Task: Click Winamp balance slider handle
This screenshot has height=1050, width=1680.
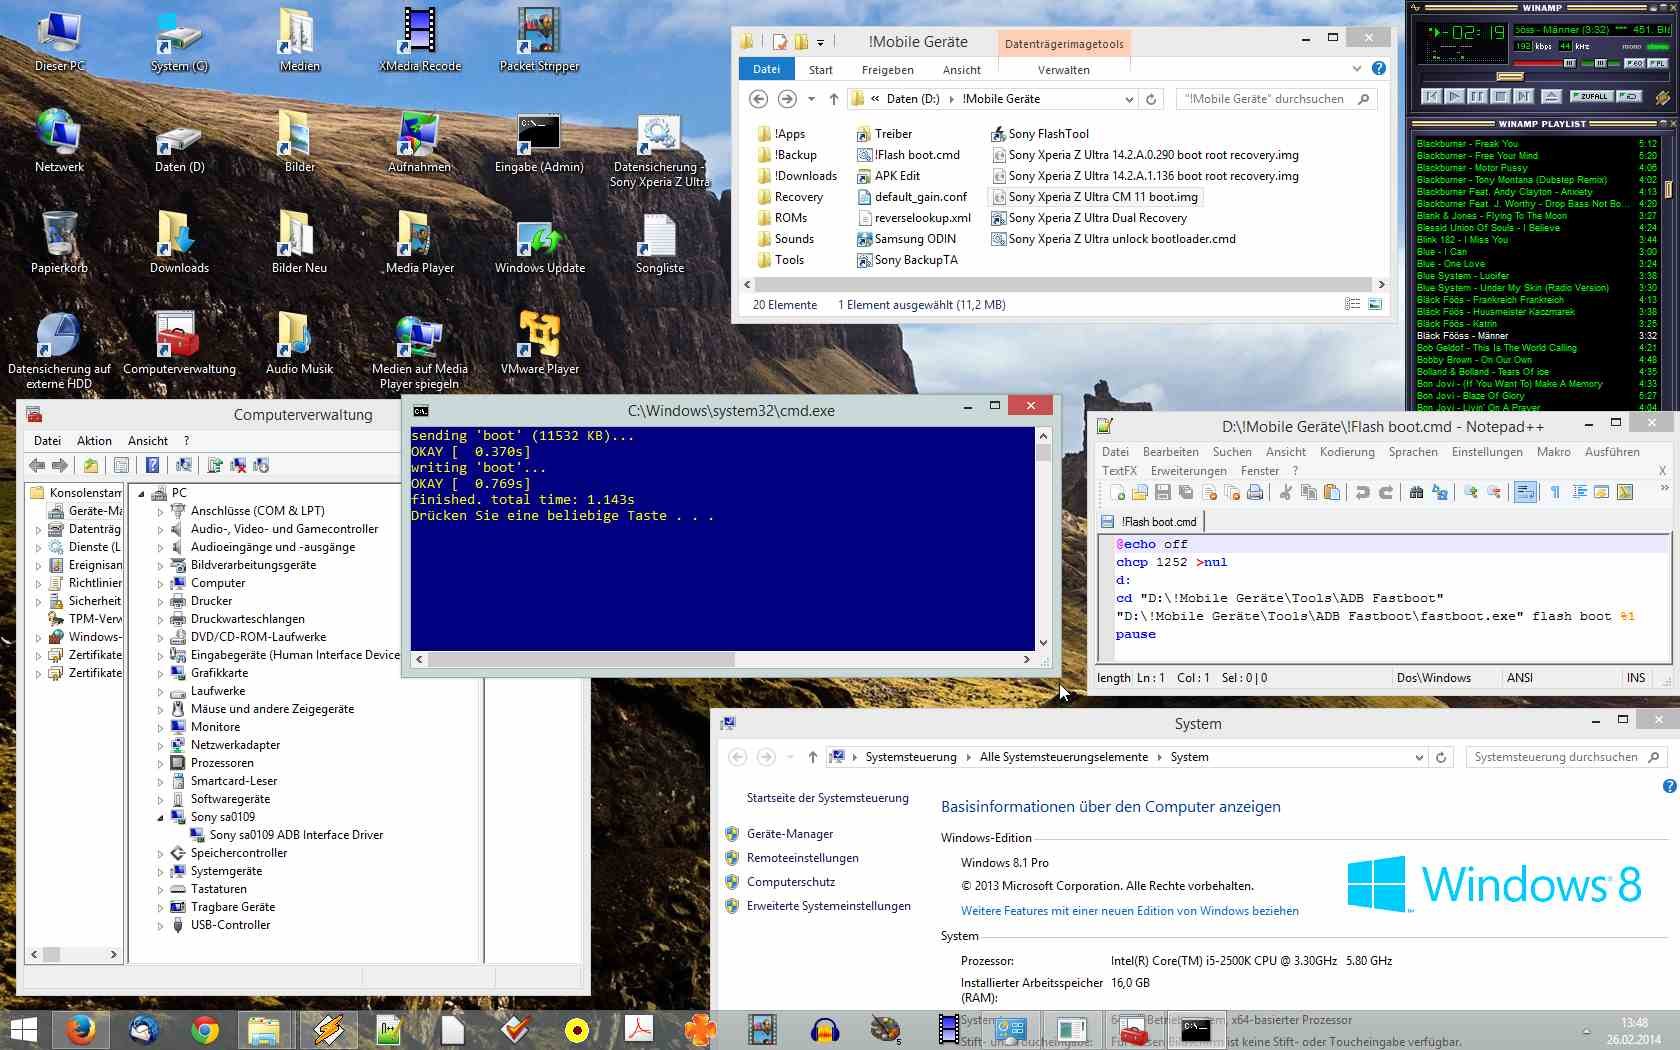Action: pos(1601,63)
